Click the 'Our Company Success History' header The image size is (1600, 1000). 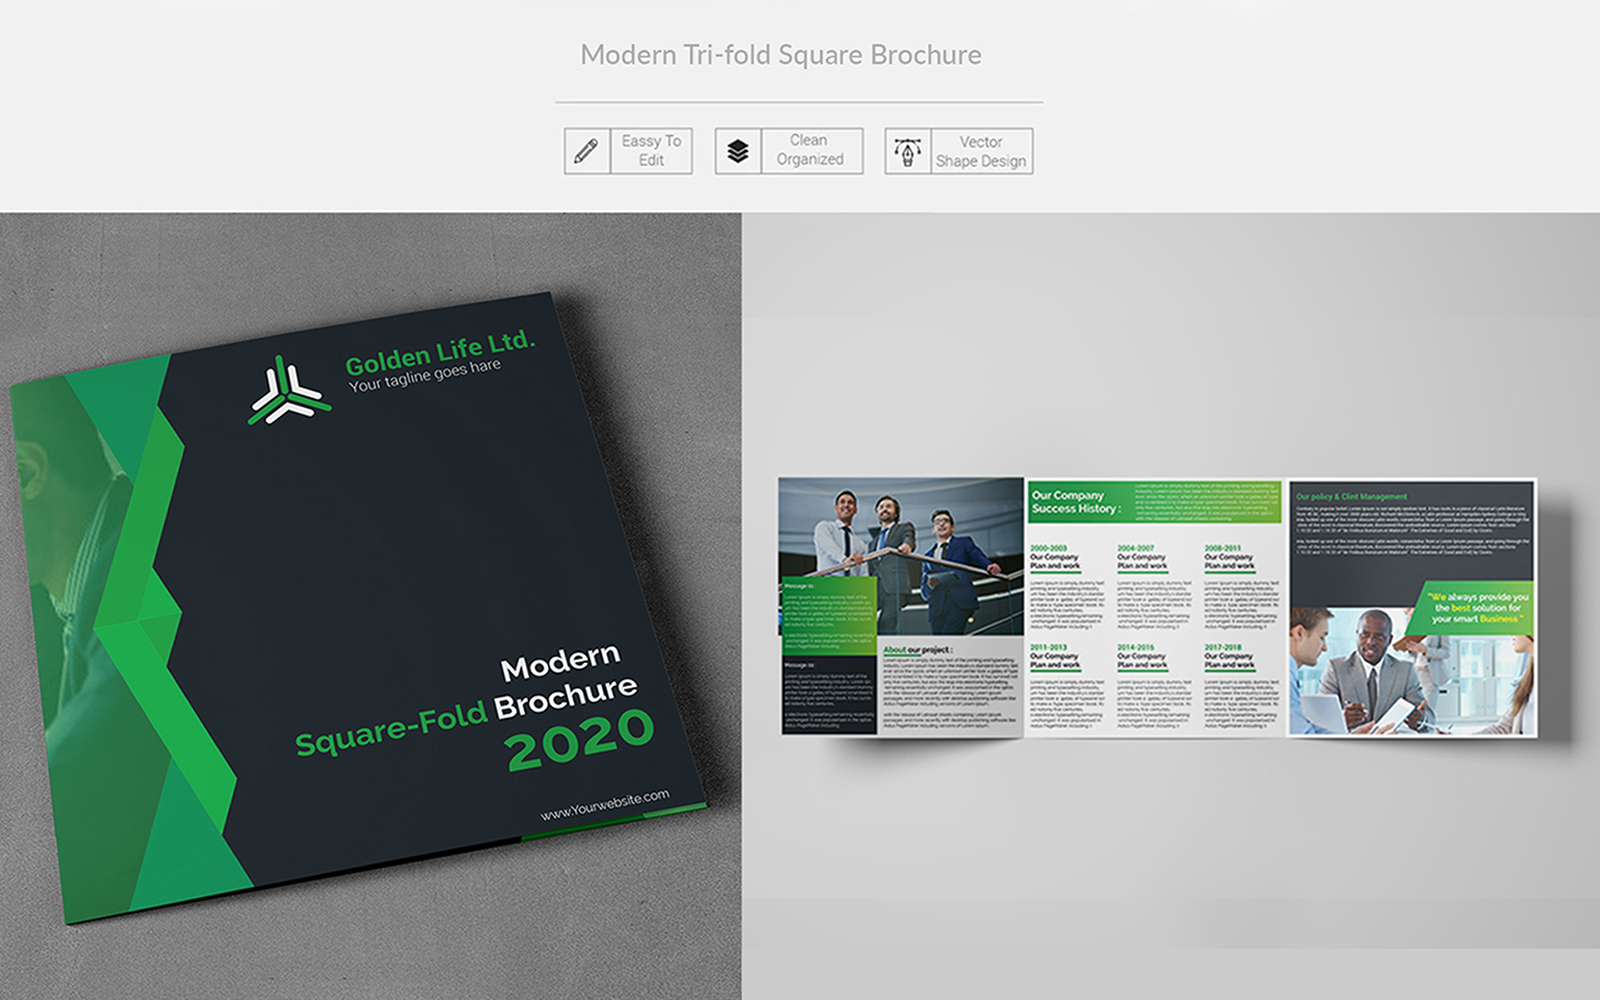tap(1076, 502)
